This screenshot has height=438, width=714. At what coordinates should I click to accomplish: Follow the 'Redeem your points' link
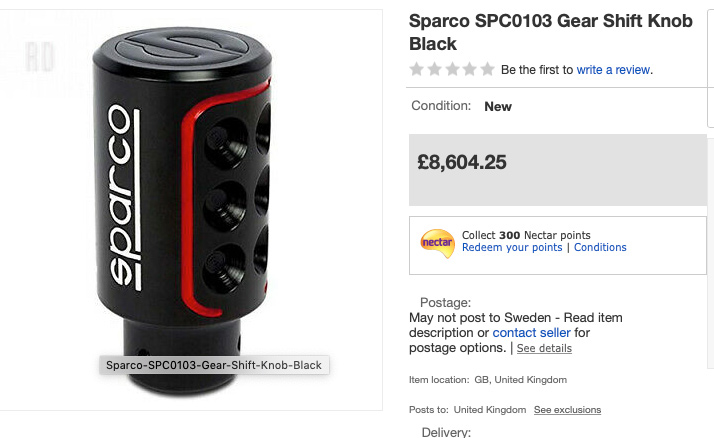pos(512,248)
